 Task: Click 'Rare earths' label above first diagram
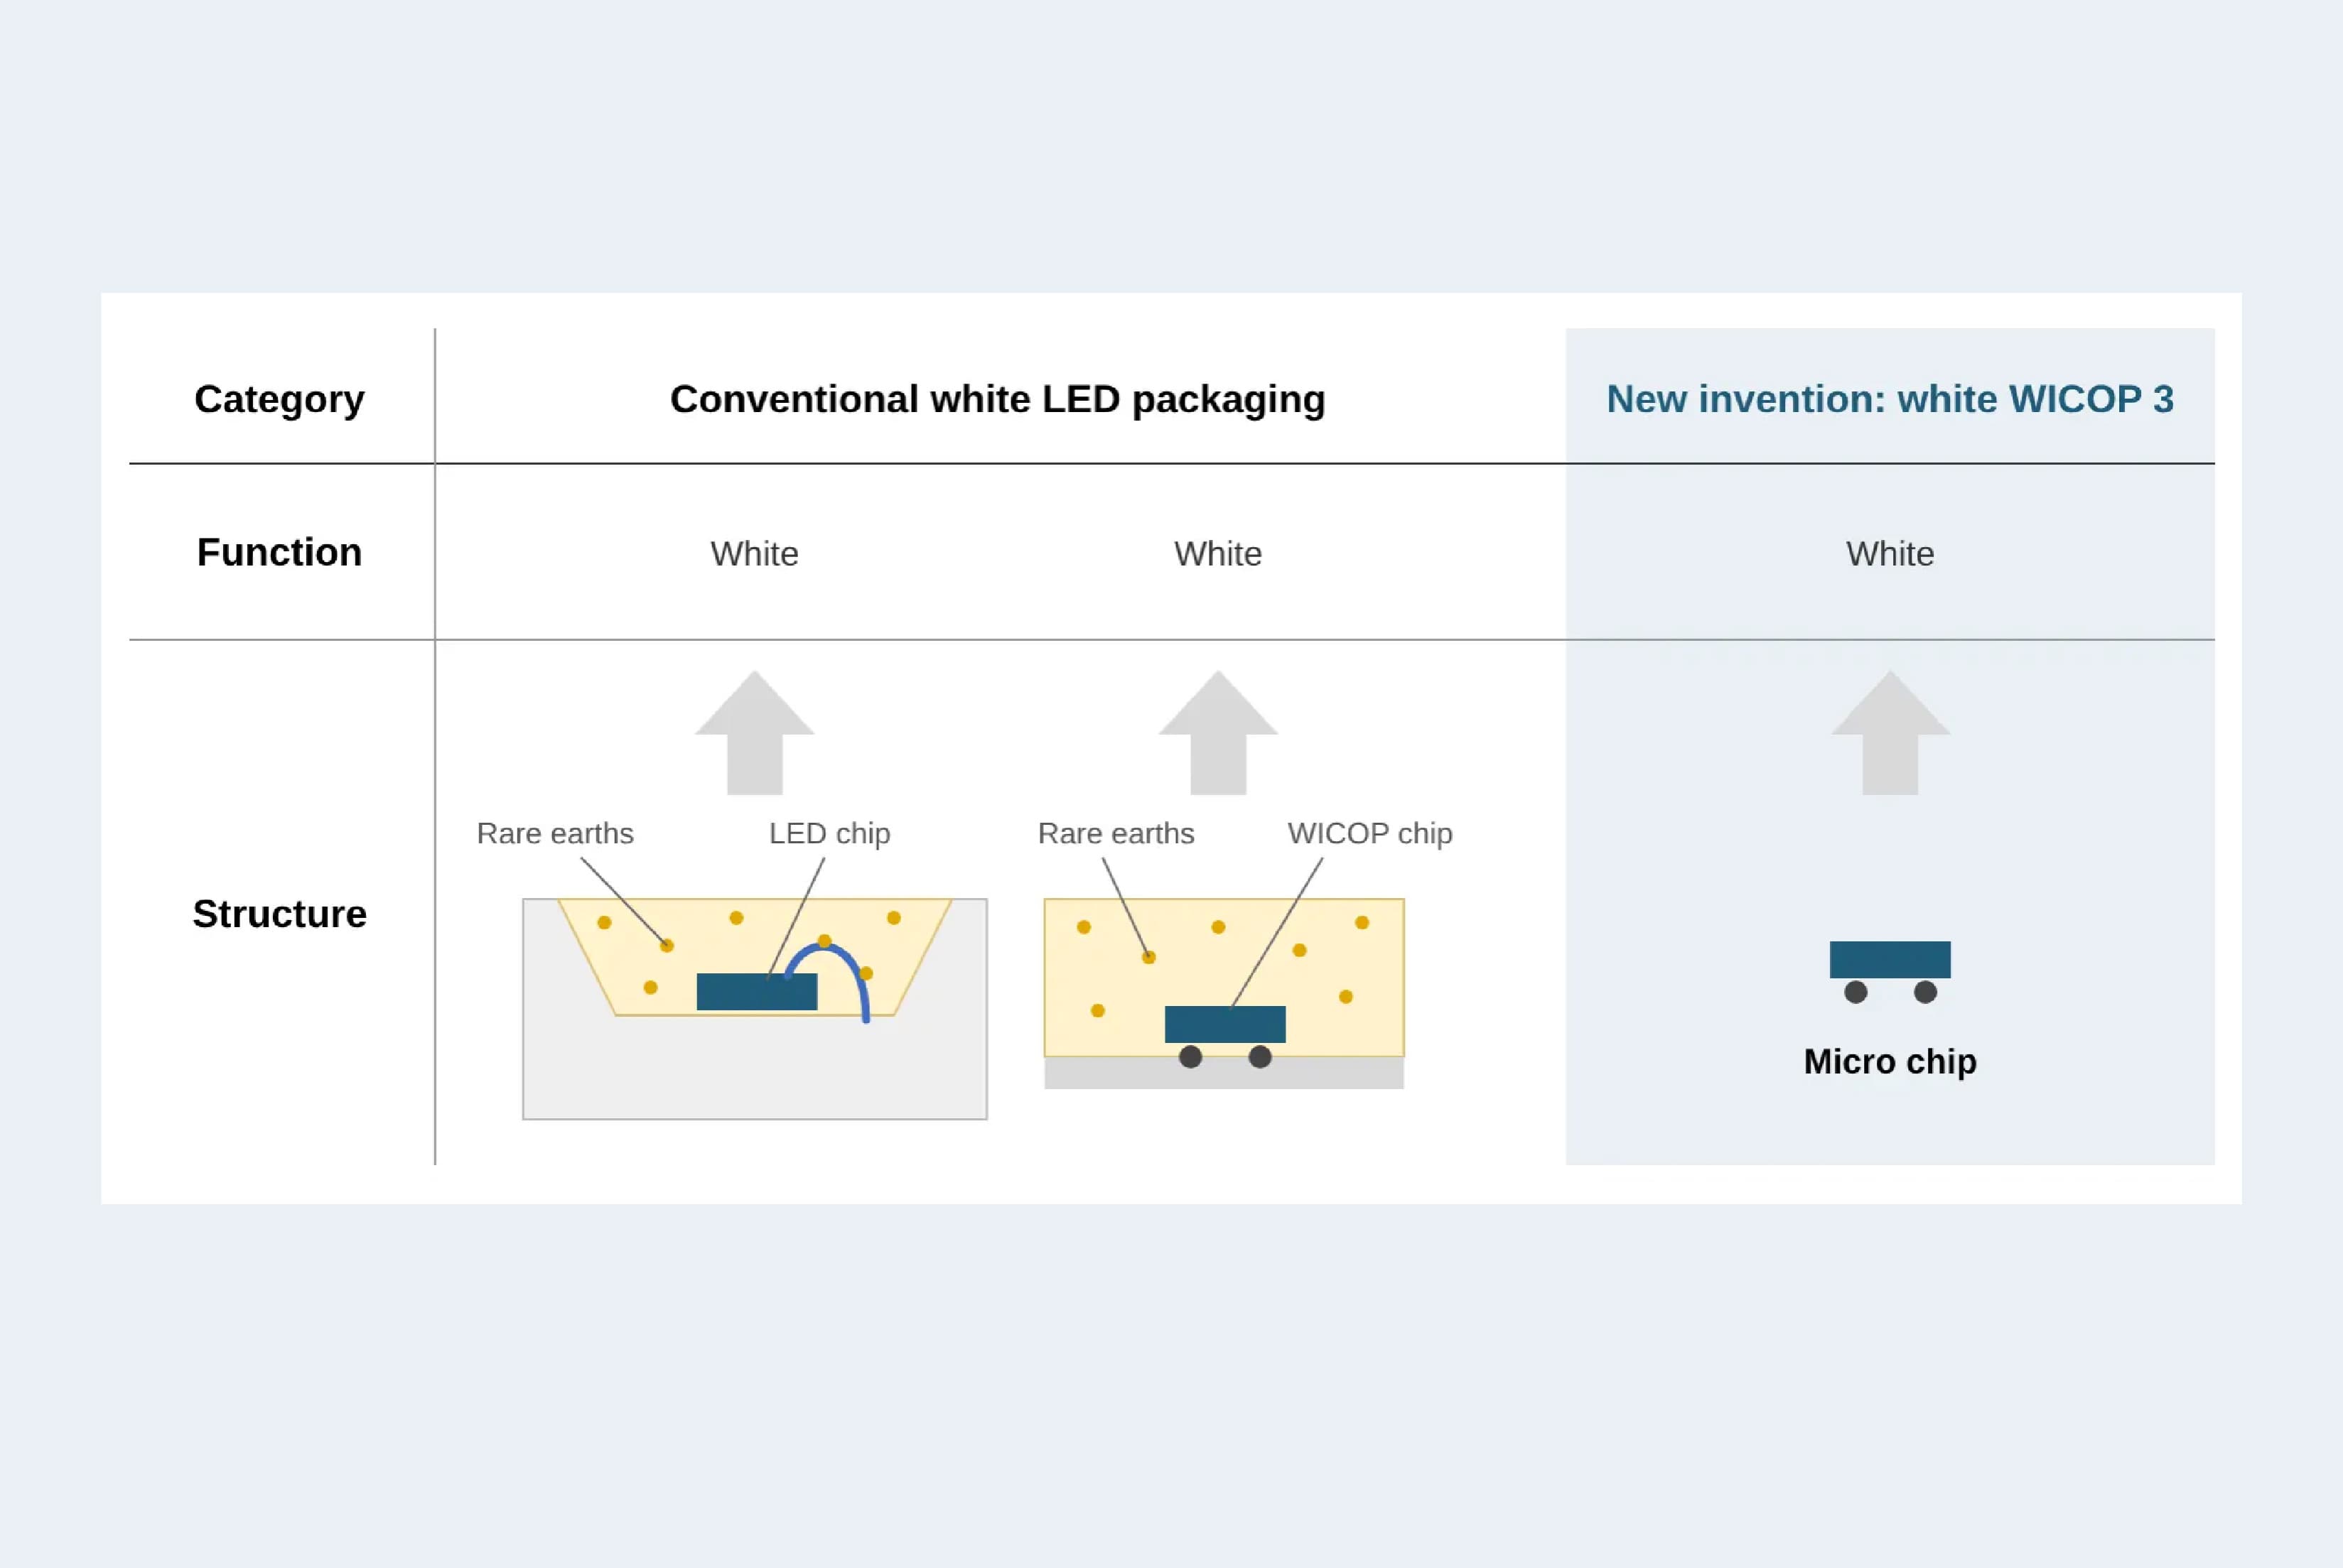(x=555, y=834)
